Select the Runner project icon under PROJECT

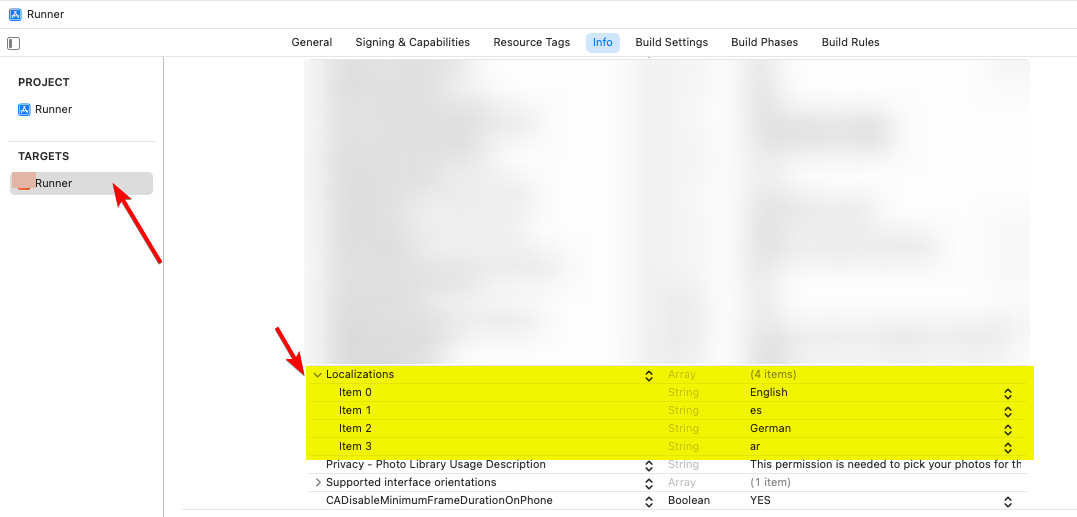point(24,109)
